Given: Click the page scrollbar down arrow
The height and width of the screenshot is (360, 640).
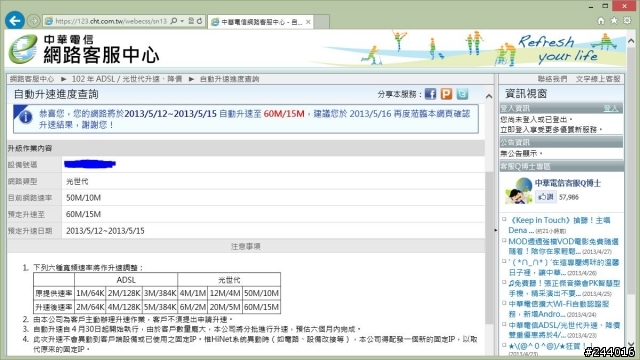Looking at the screenshot, I should (631, 344).
